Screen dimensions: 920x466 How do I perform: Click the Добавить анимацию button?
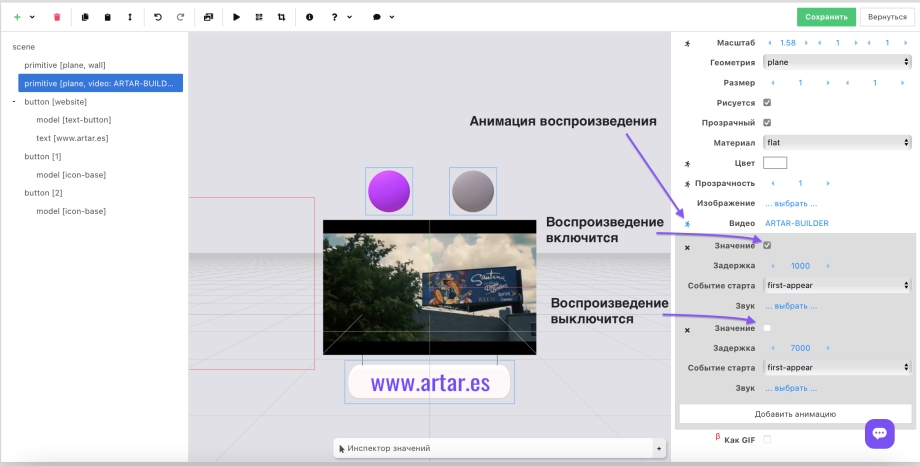[x=795, y=413]
